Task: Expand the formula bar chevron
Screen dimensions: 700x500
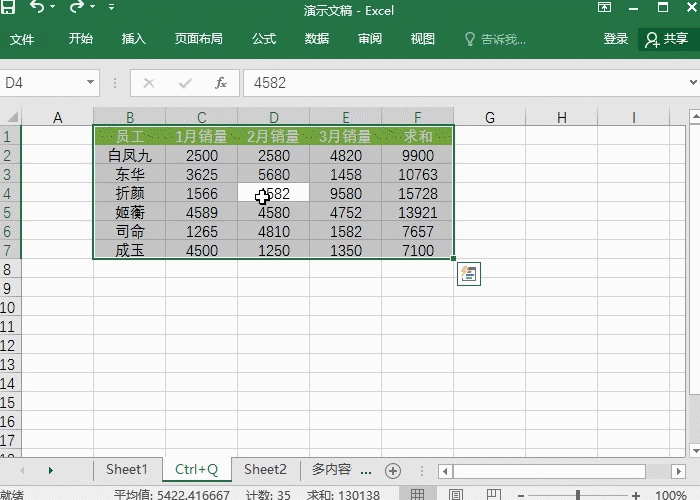Action: [693, 83]
